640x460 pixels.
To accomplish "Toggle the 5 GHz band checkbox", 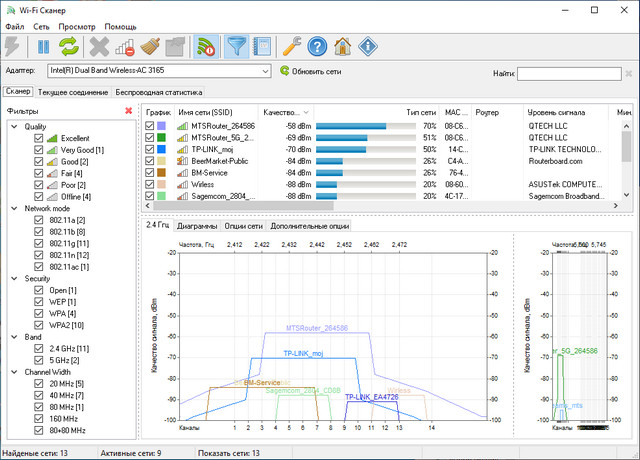I will [39, 360].
